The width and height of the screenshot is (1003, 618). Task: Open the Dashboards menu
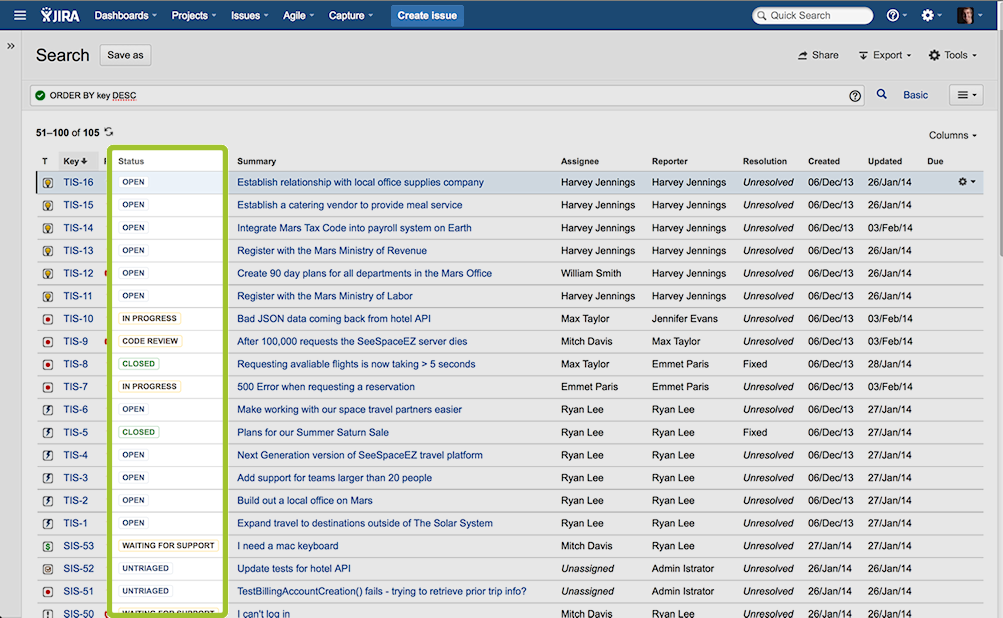[x=125, y=15]
